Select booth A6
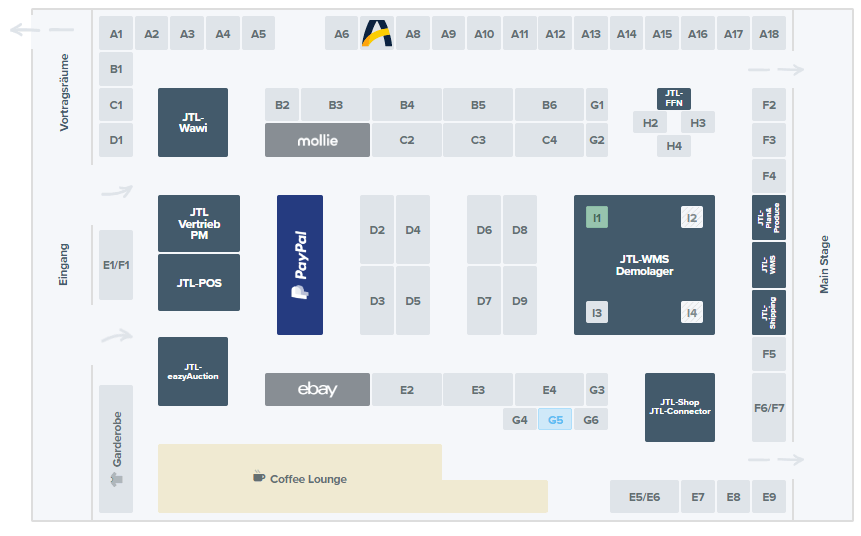Screen dimensions: 861x536 click(342, 34)
